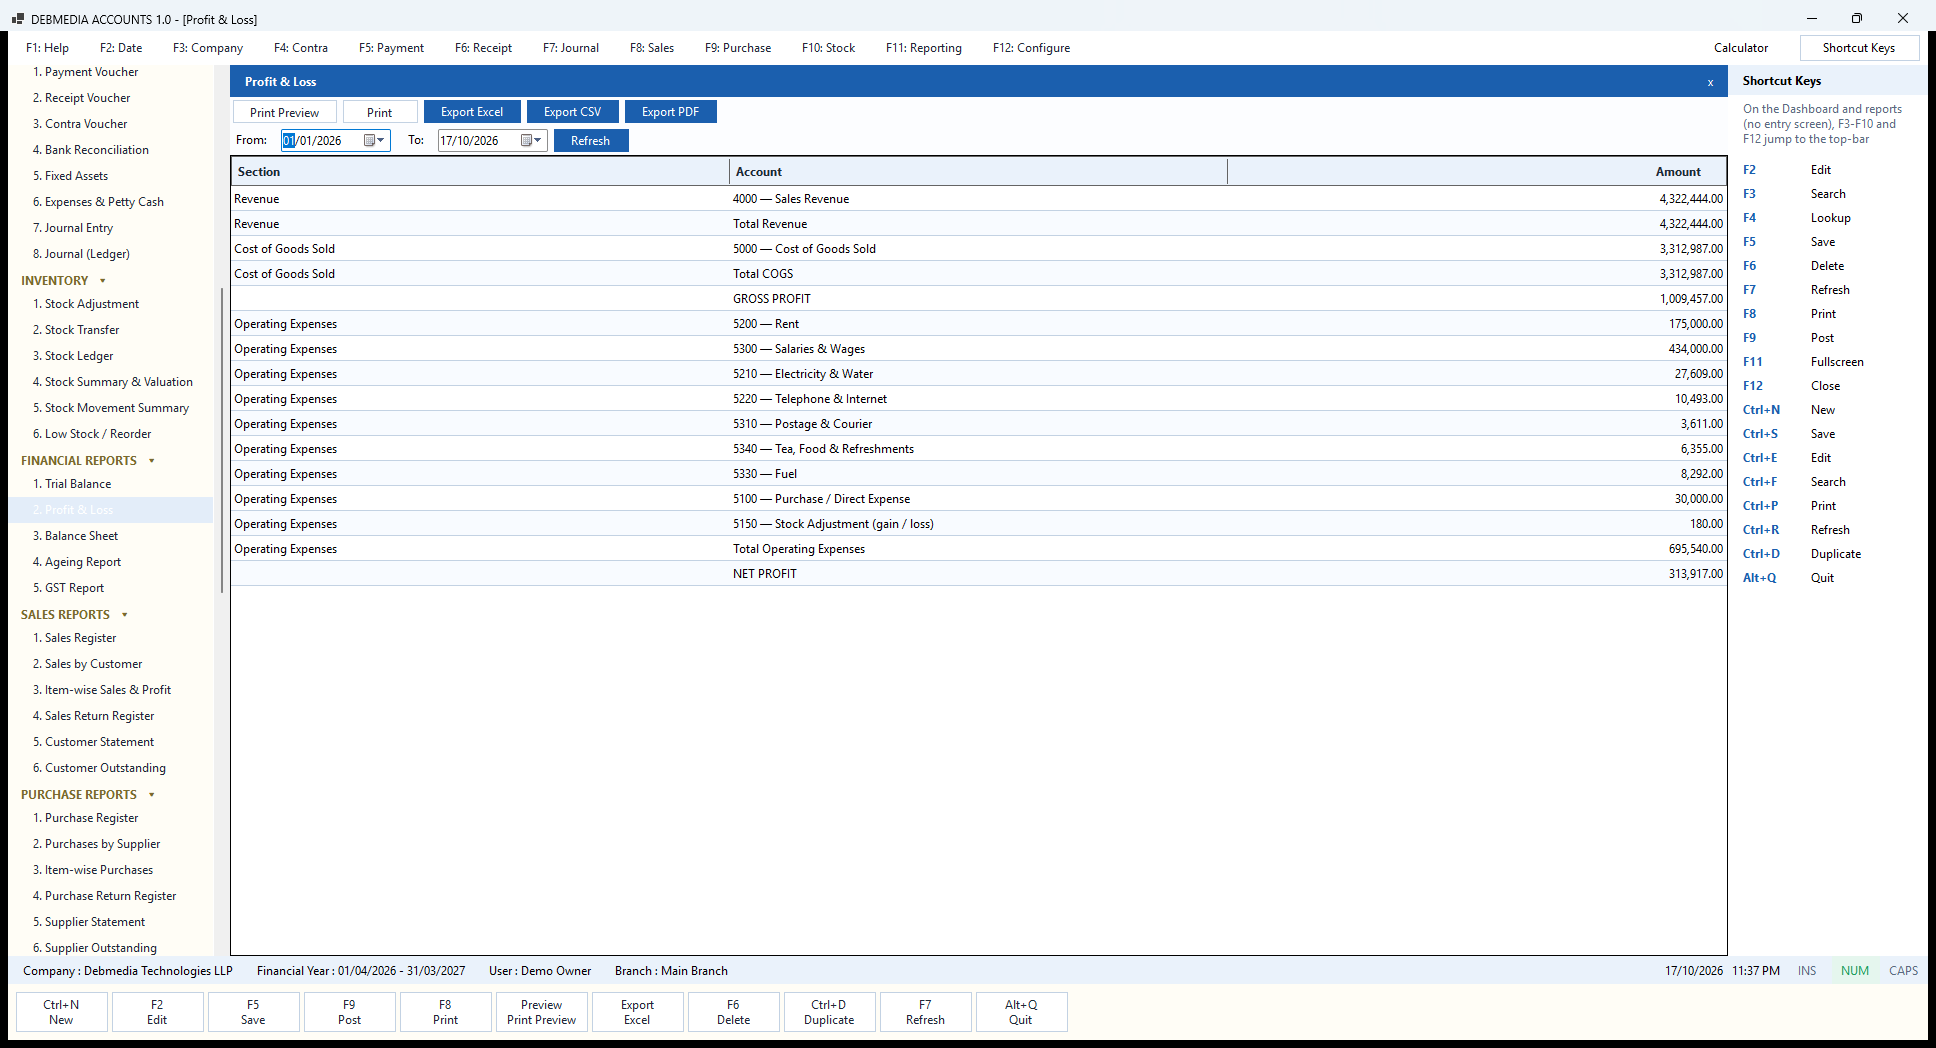The image size is (1936, 1048).
Task: Open the Balance Sheet report
Action: point(81,536)
